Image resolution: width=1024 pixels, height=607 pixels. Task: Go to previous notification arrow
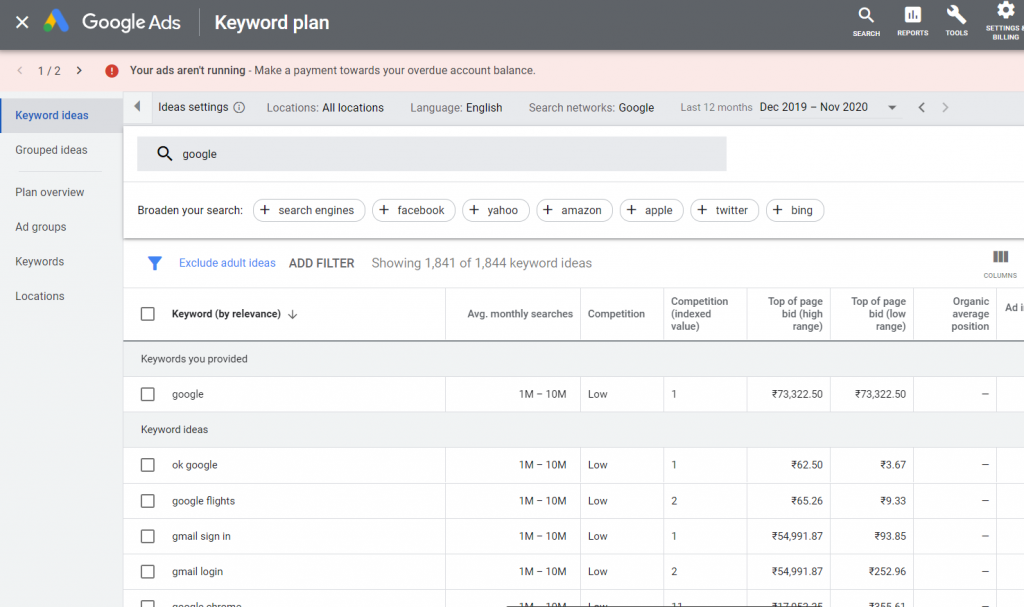point(20,71)
